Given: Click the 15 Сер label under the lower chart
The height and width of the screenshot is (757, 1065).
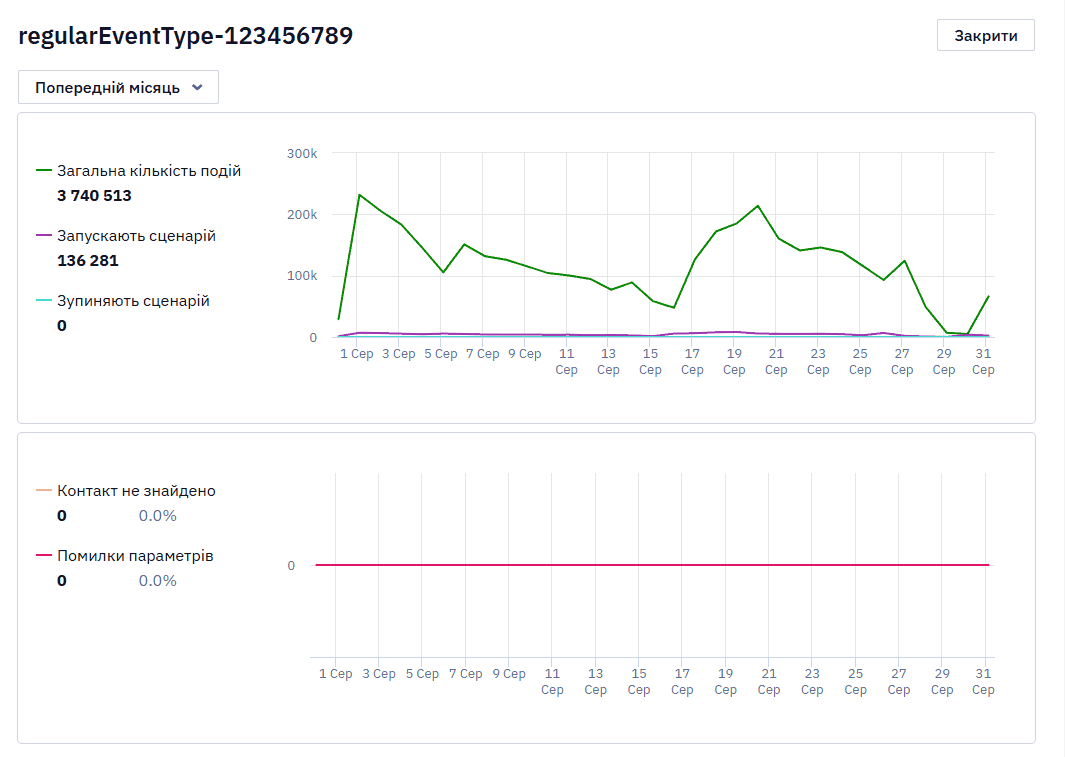Looking at the screenshot, I should pos(638,682).
